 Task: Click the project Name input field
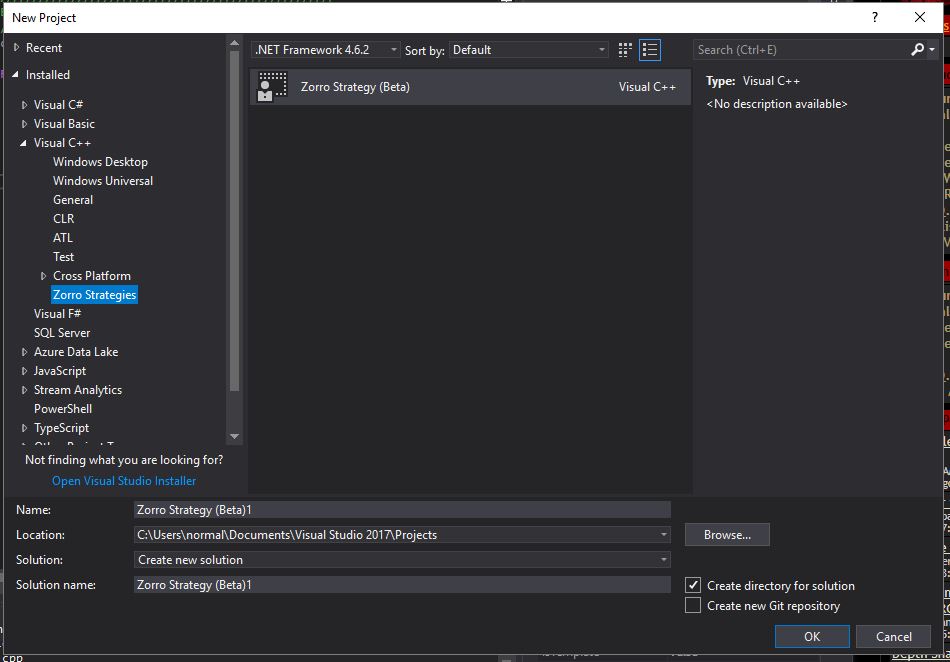(402, 510)
